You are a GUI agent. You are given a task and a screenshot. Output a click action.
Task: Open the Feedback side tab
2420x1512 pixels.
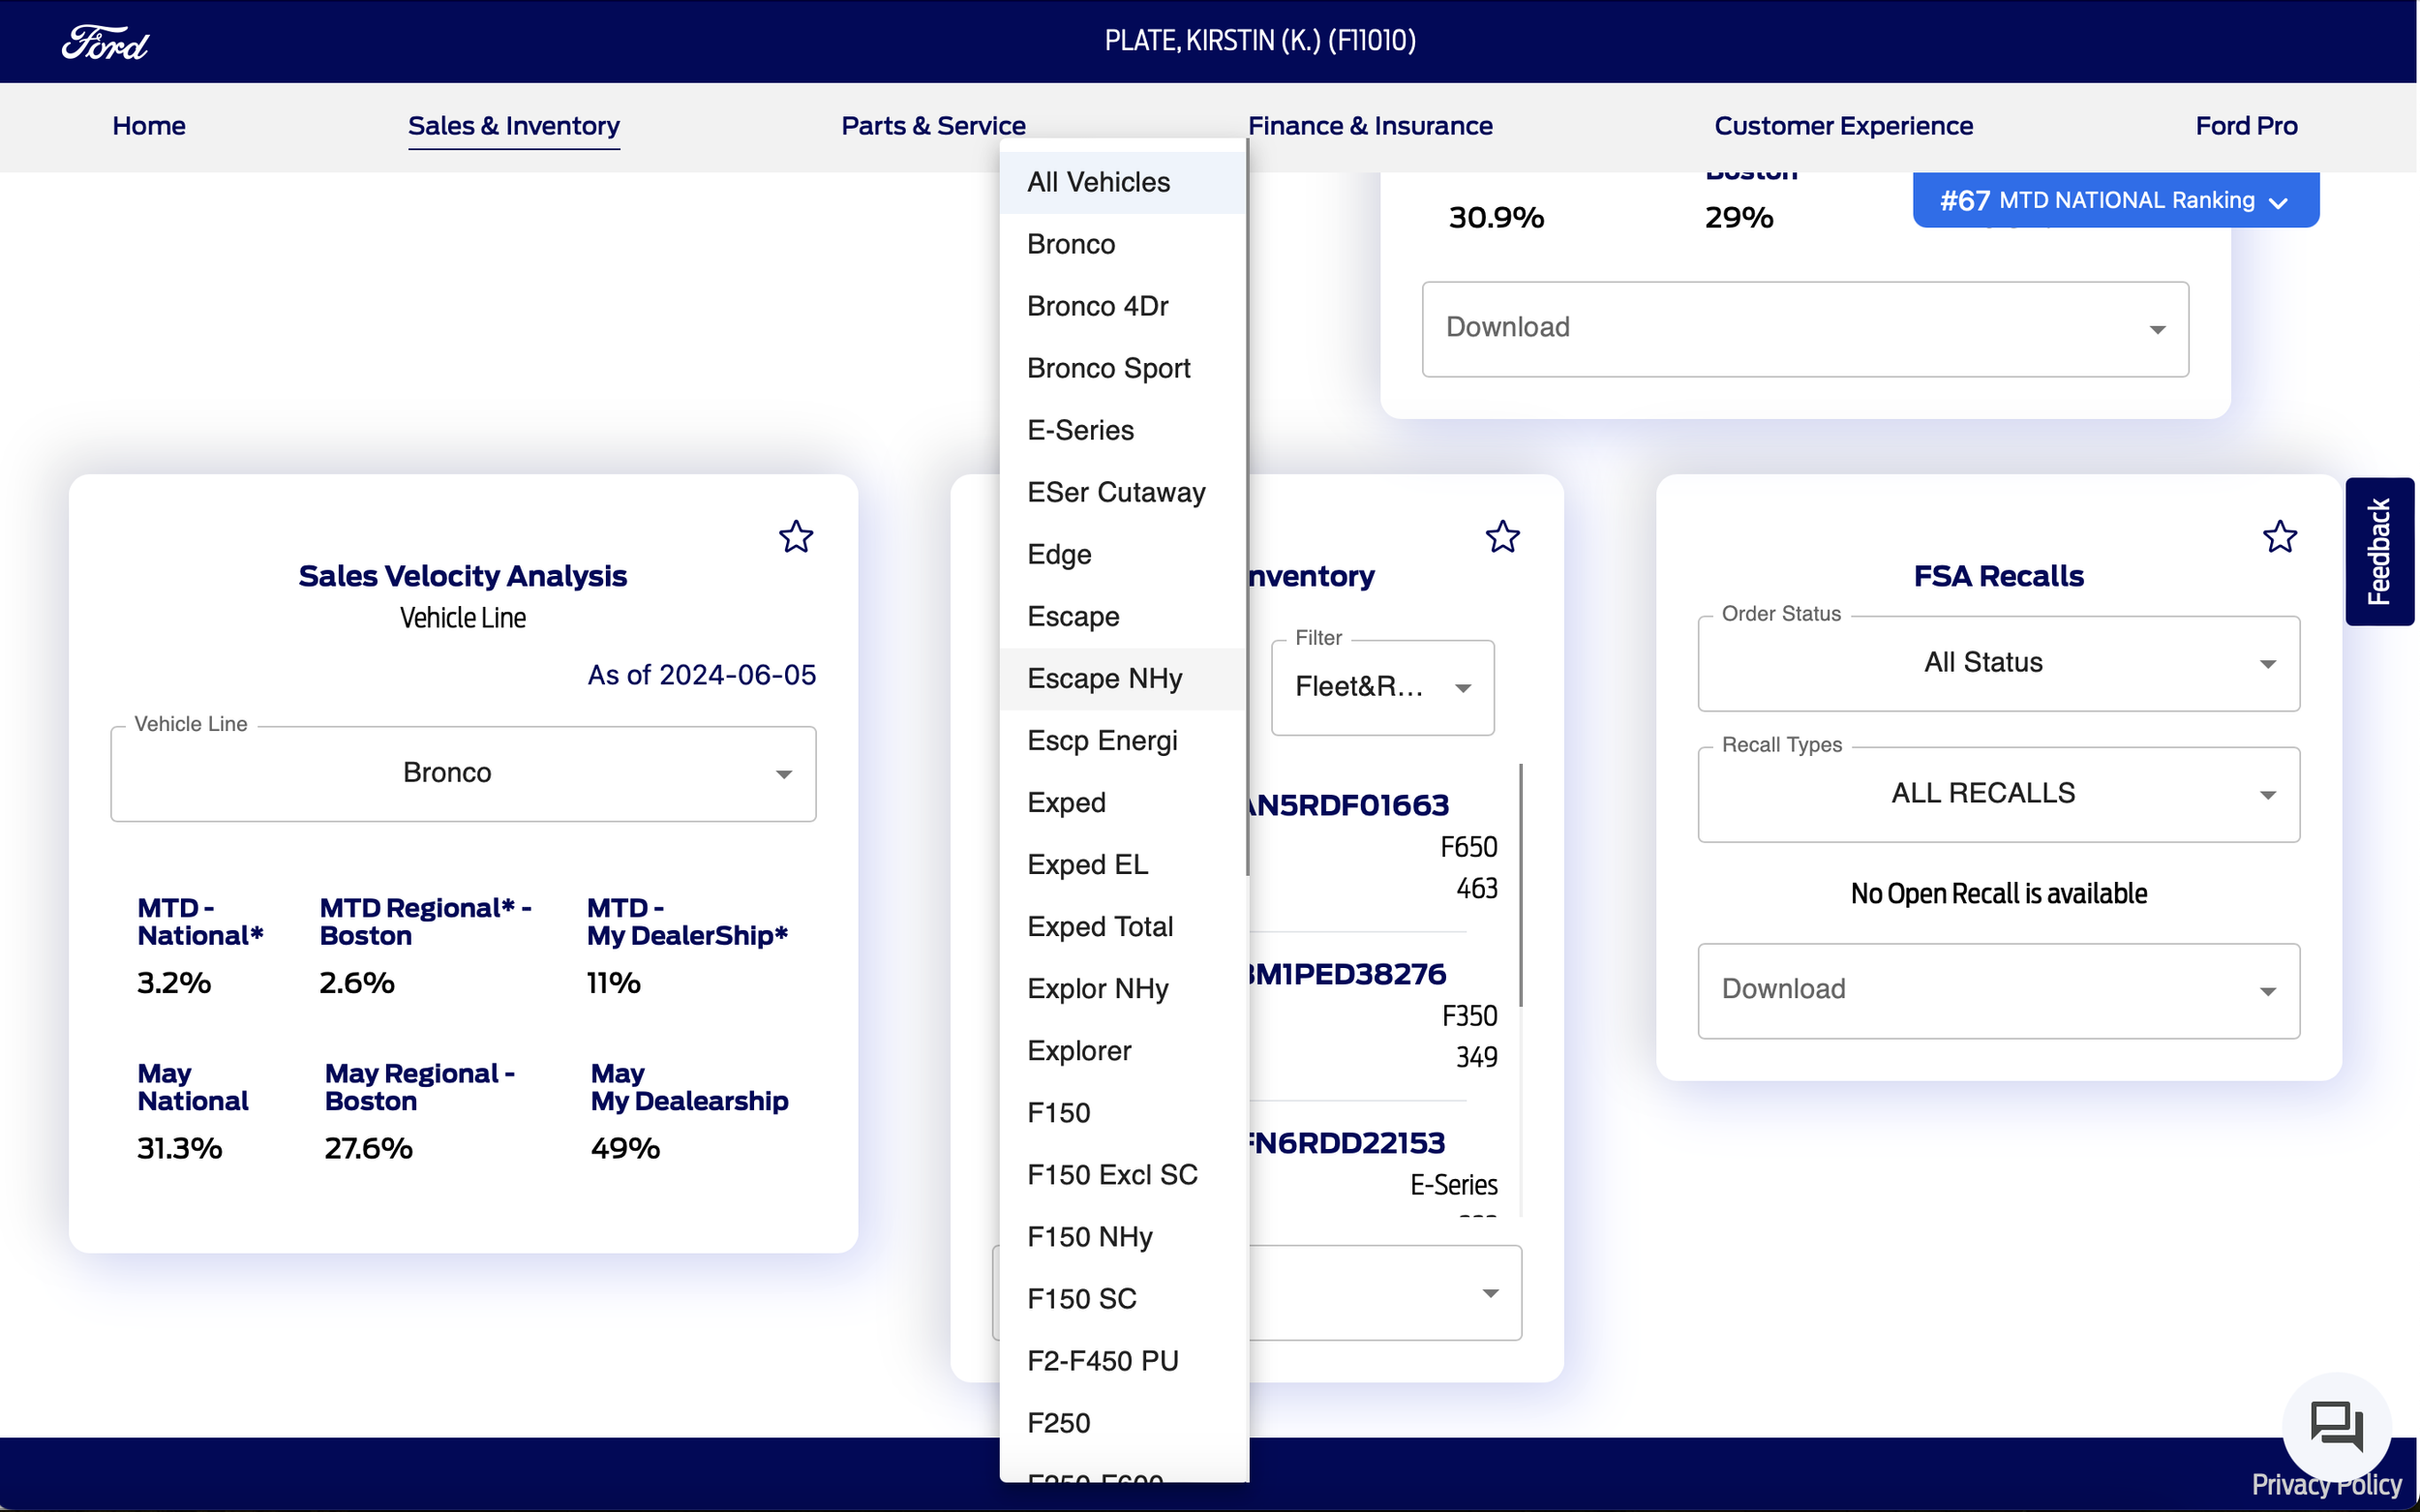pyautogui.click(x=2379, y=551)
